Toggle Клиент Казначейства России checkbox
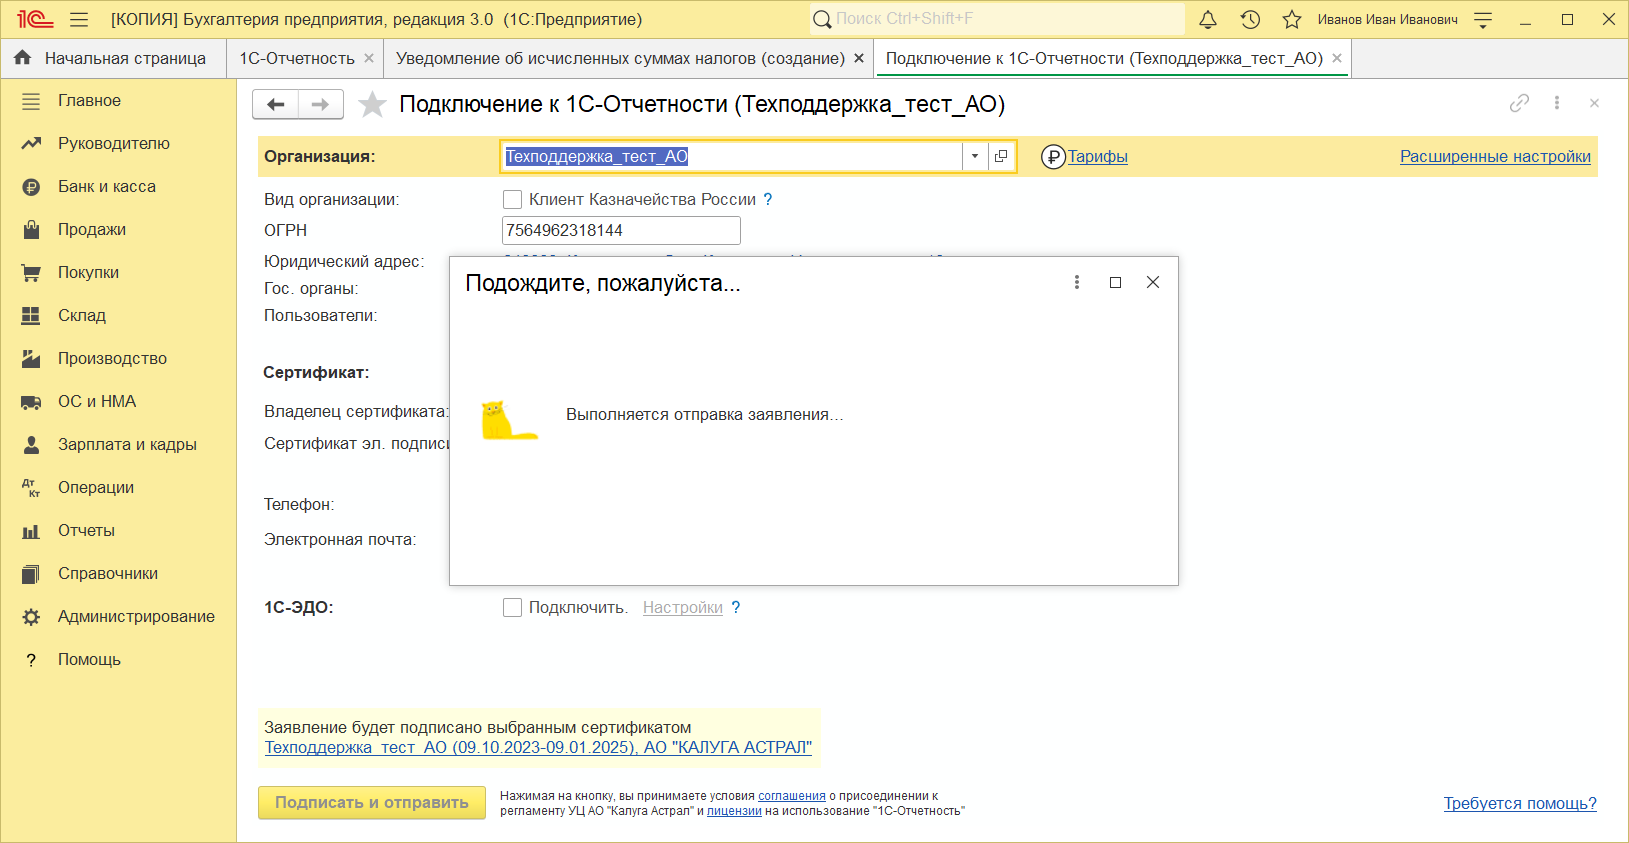The width and height of the screenshot is (1629, 843). pos(512,200)
